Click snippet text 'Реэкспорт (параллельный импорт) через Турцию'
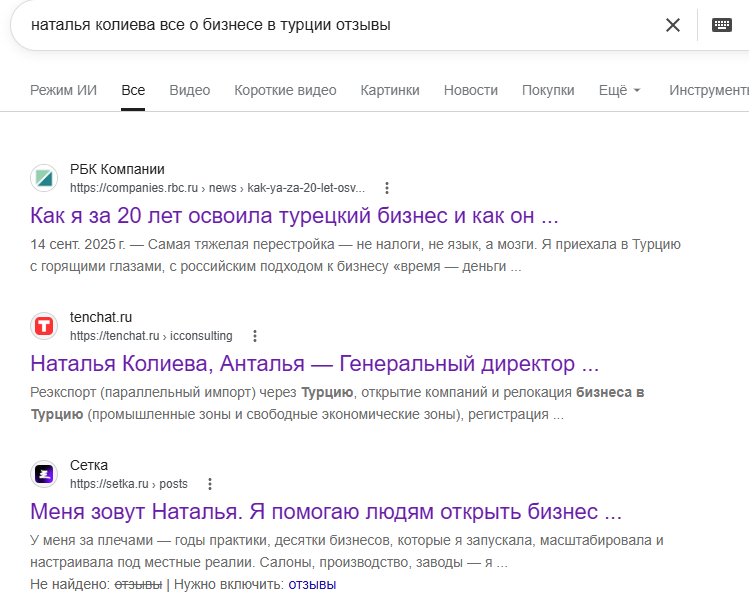This screenshot has width=749, height=603. pos(192,393)
